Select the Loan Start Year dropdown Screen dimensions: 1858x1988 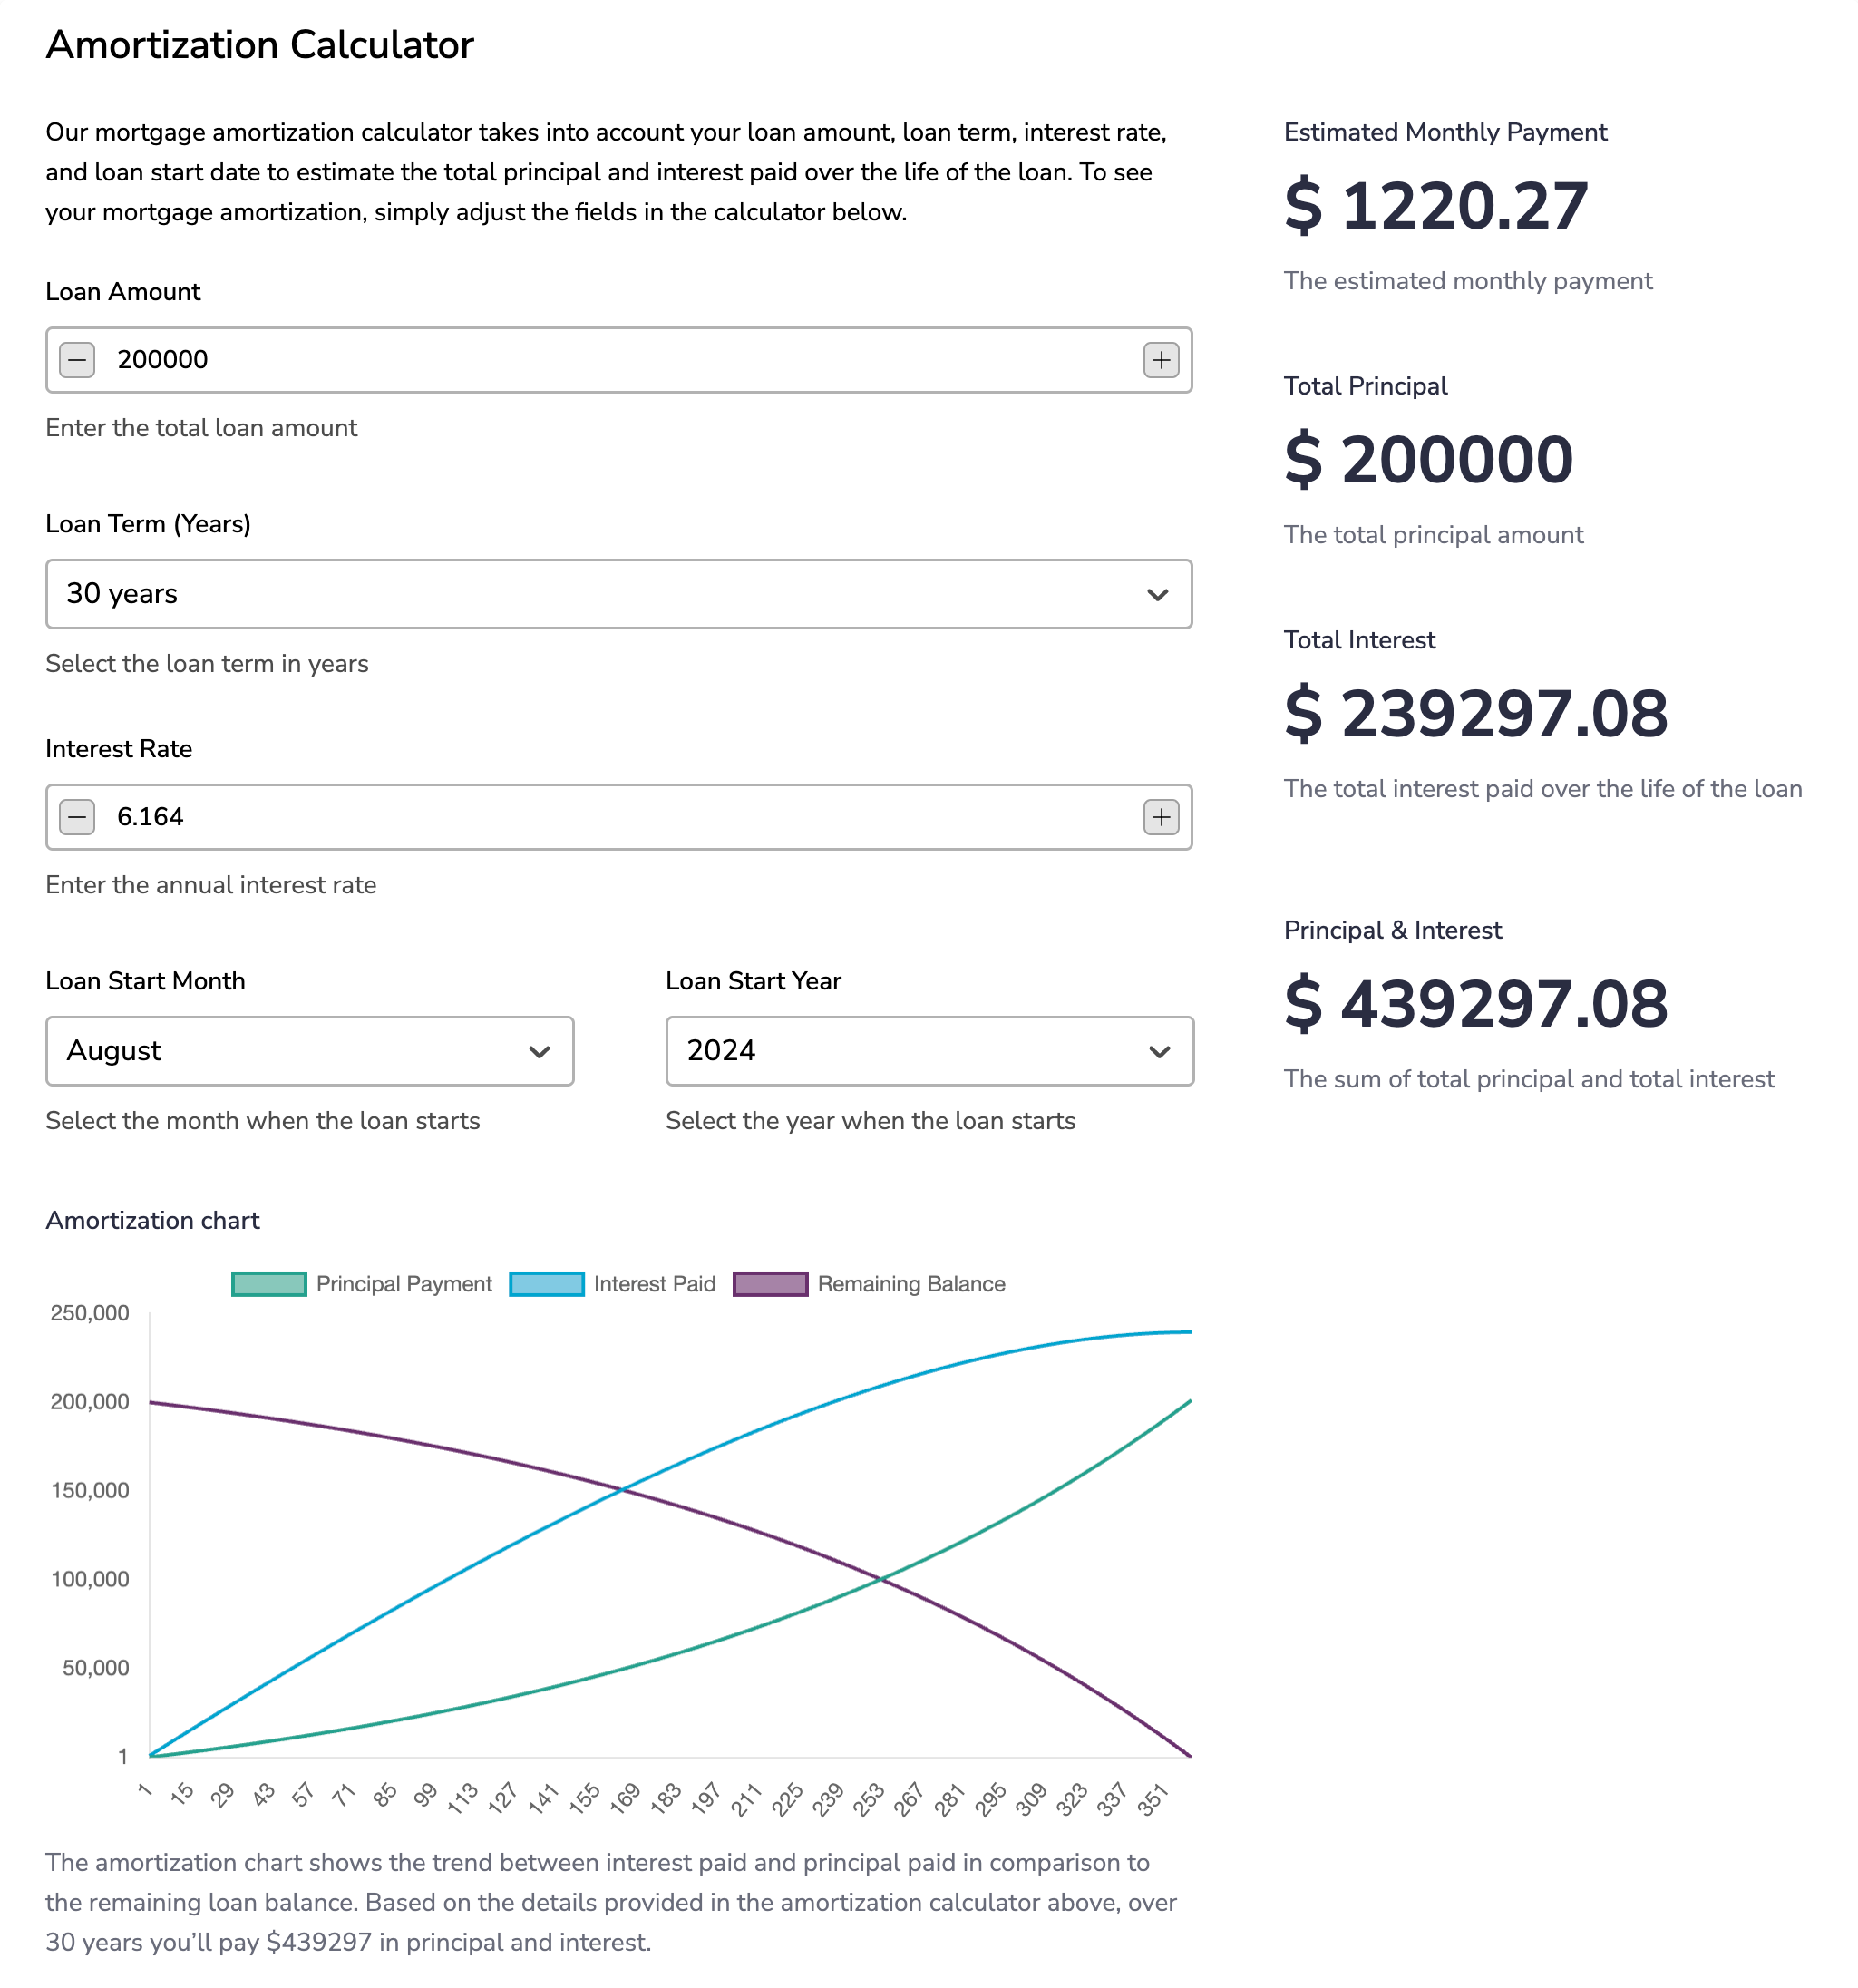[x=928, y=1050]
